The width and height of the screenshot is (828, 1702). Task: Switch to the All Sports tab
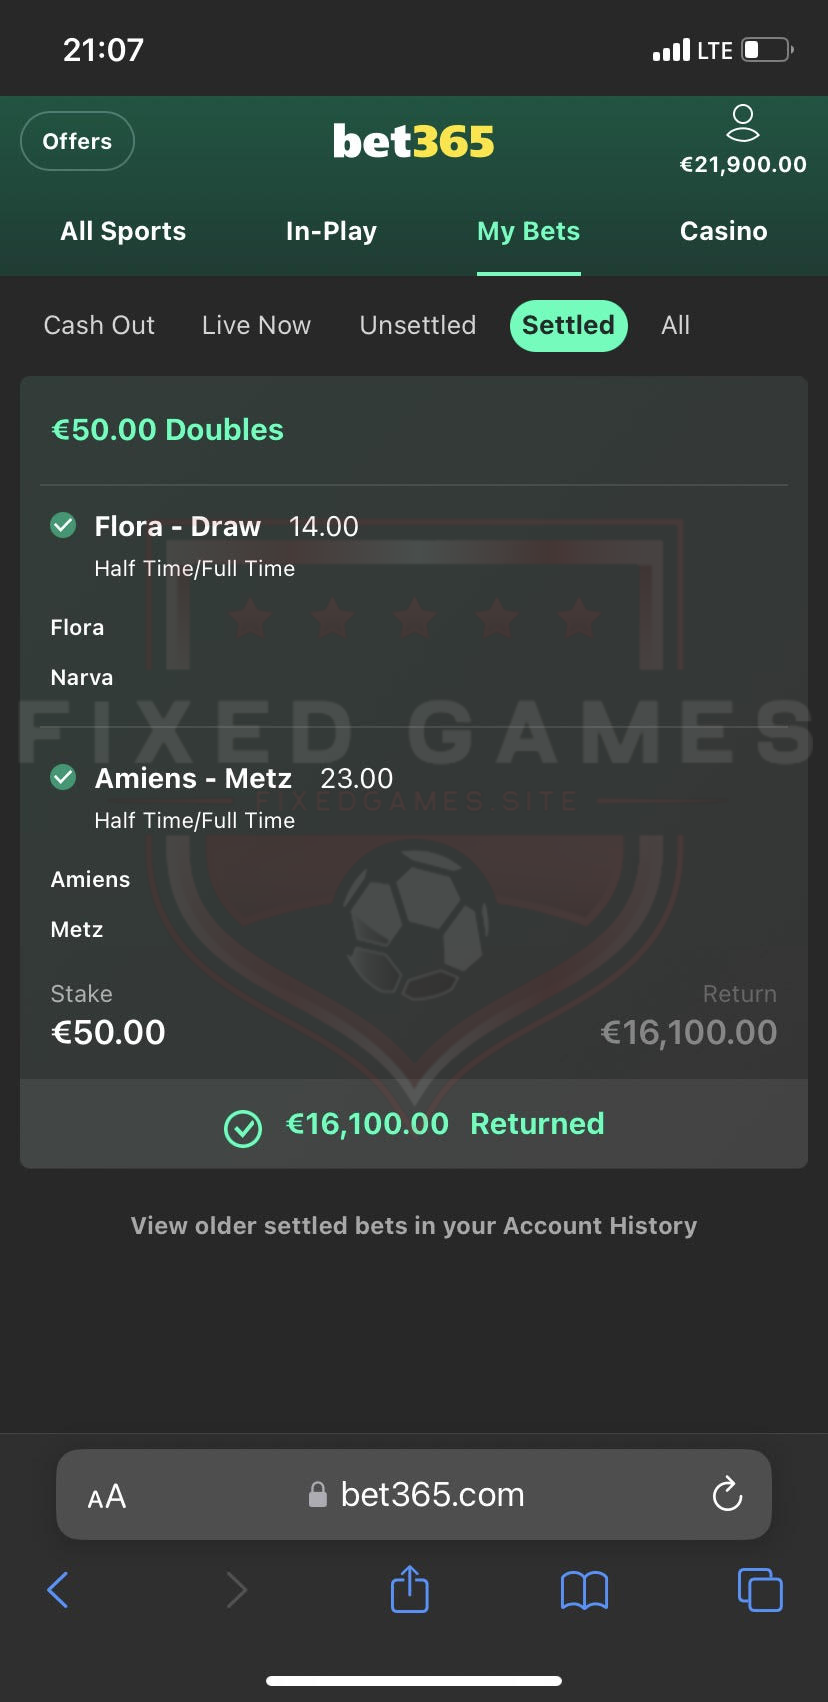(123, 231)
